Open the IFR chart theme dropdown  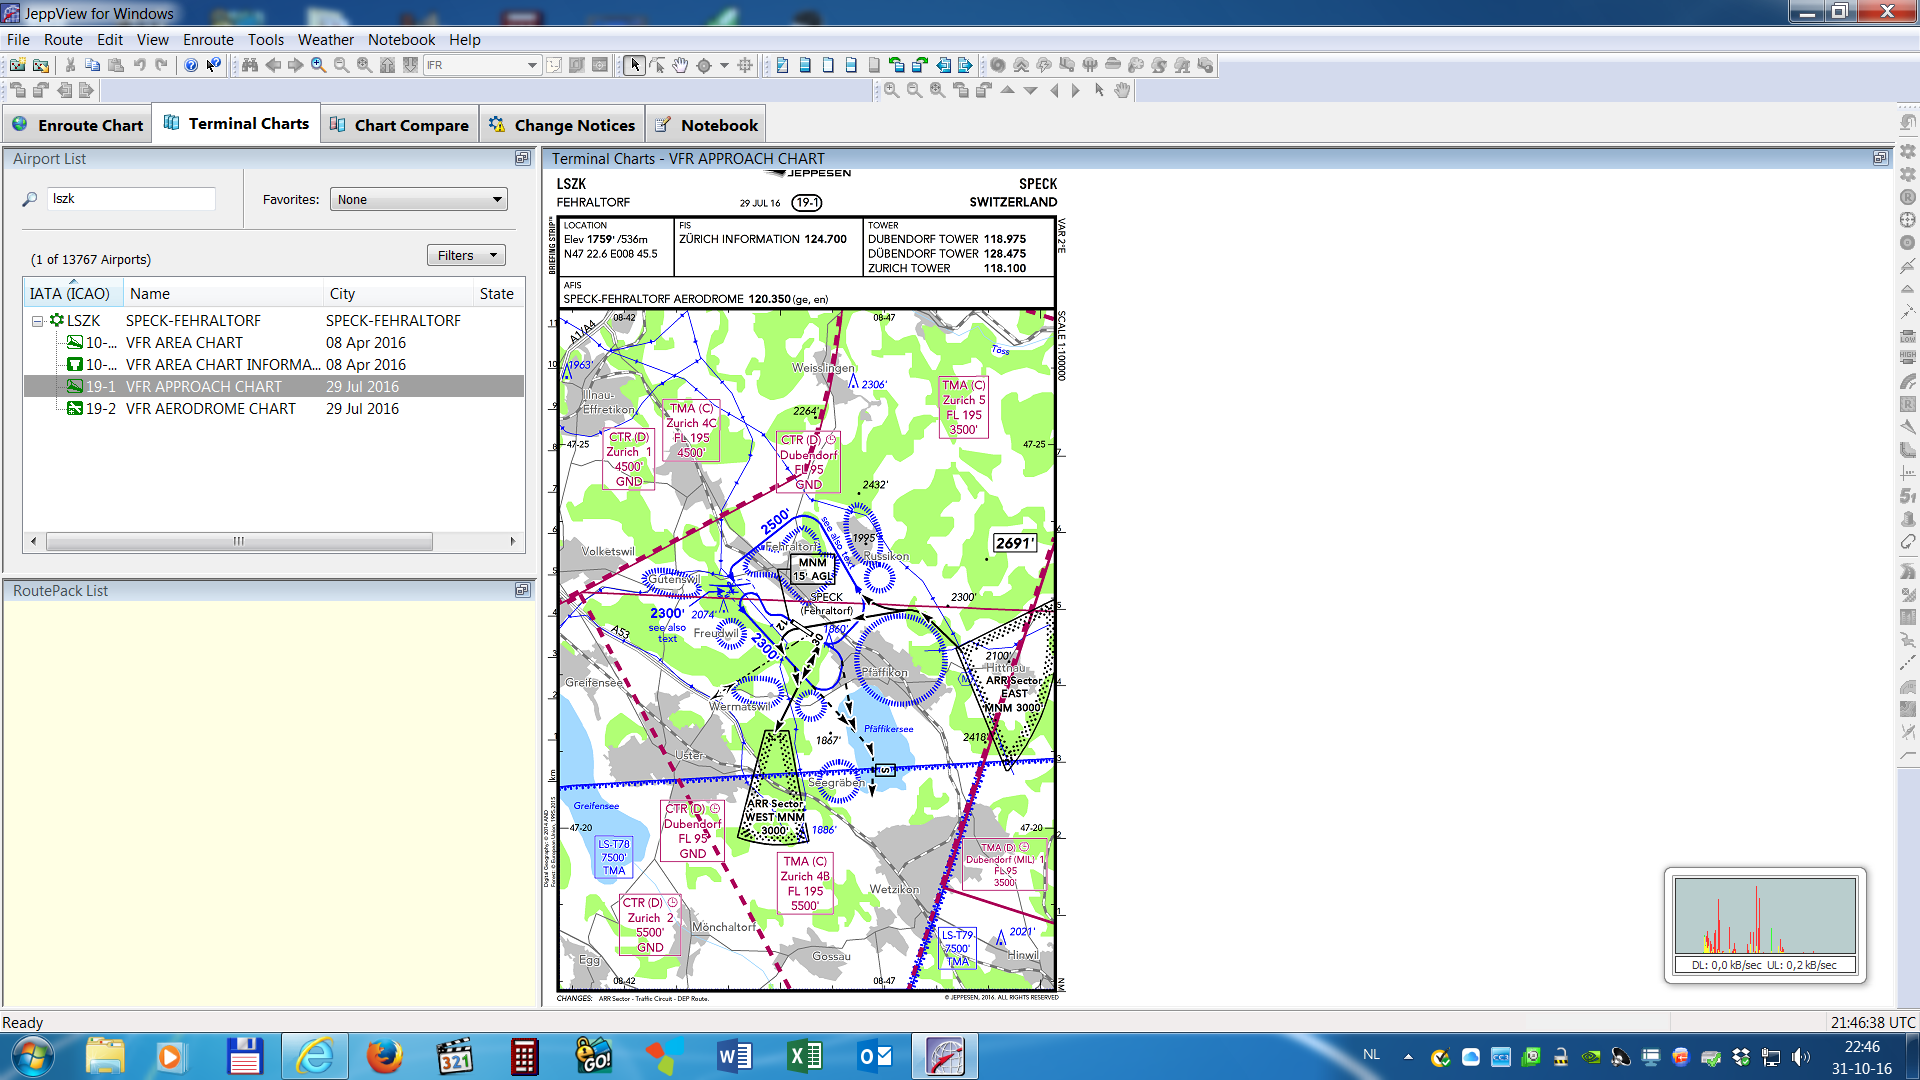[x=532, y=65]
